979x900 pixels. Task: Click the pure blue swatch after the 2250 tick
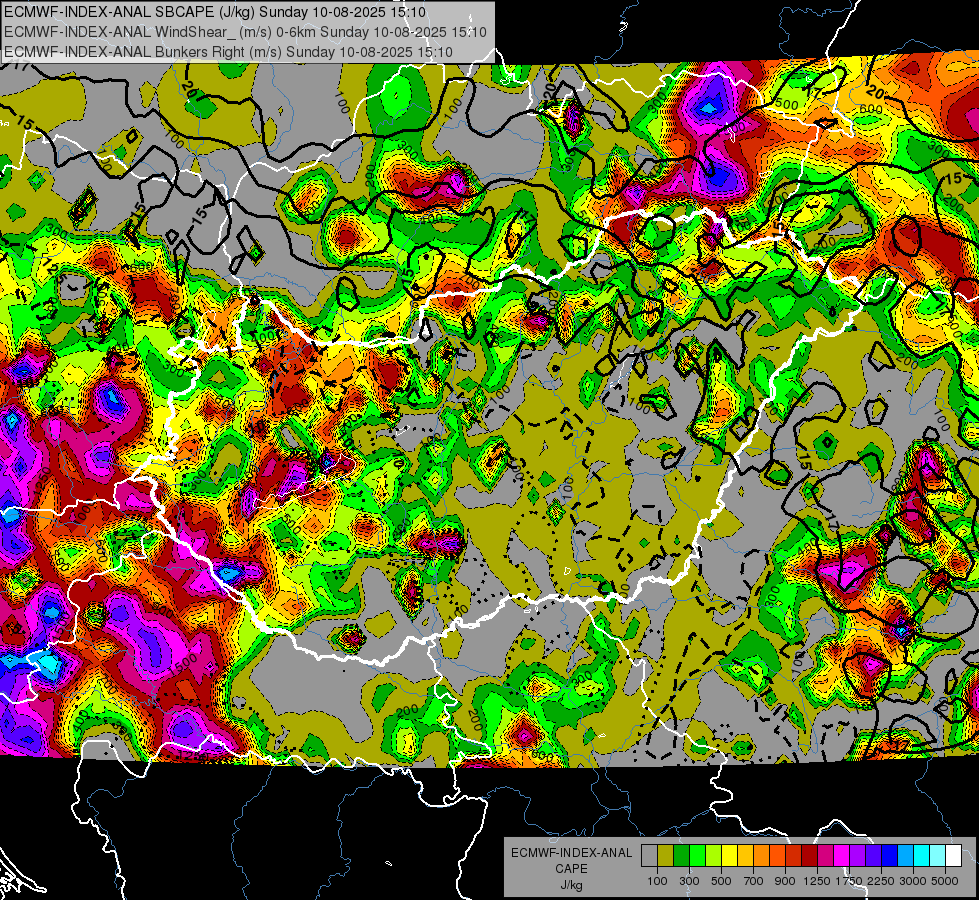click(x=890, y=856)
